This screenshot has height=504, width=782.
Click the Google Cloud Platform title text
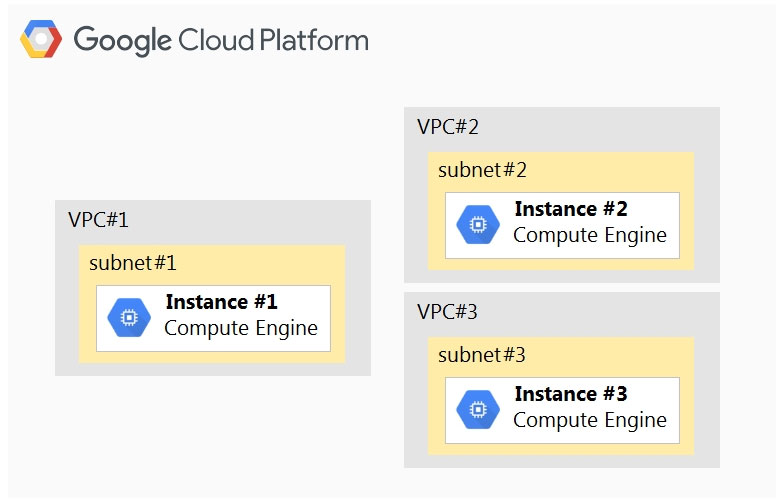click(x=221, y=41)
